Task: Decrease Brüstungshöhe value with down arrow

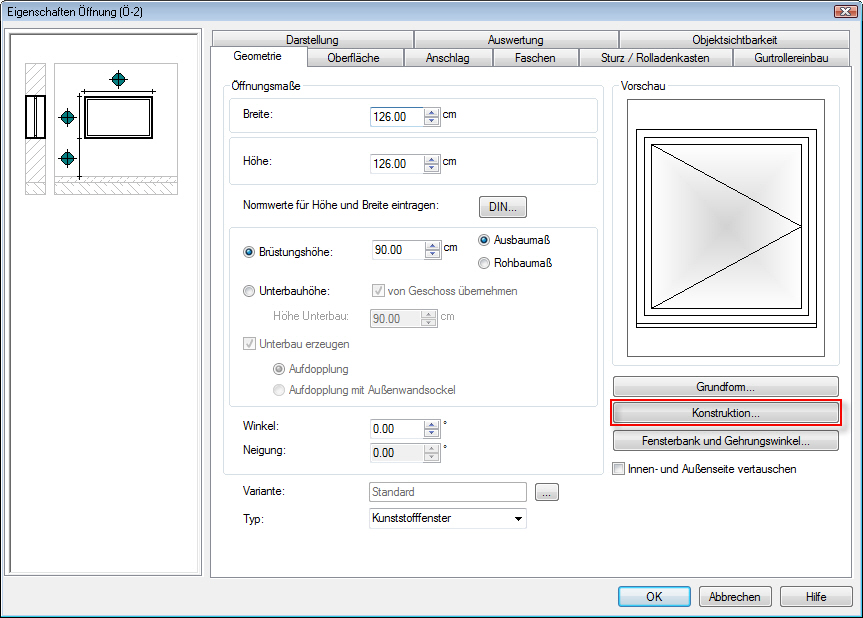Action: tap(433, 254)
